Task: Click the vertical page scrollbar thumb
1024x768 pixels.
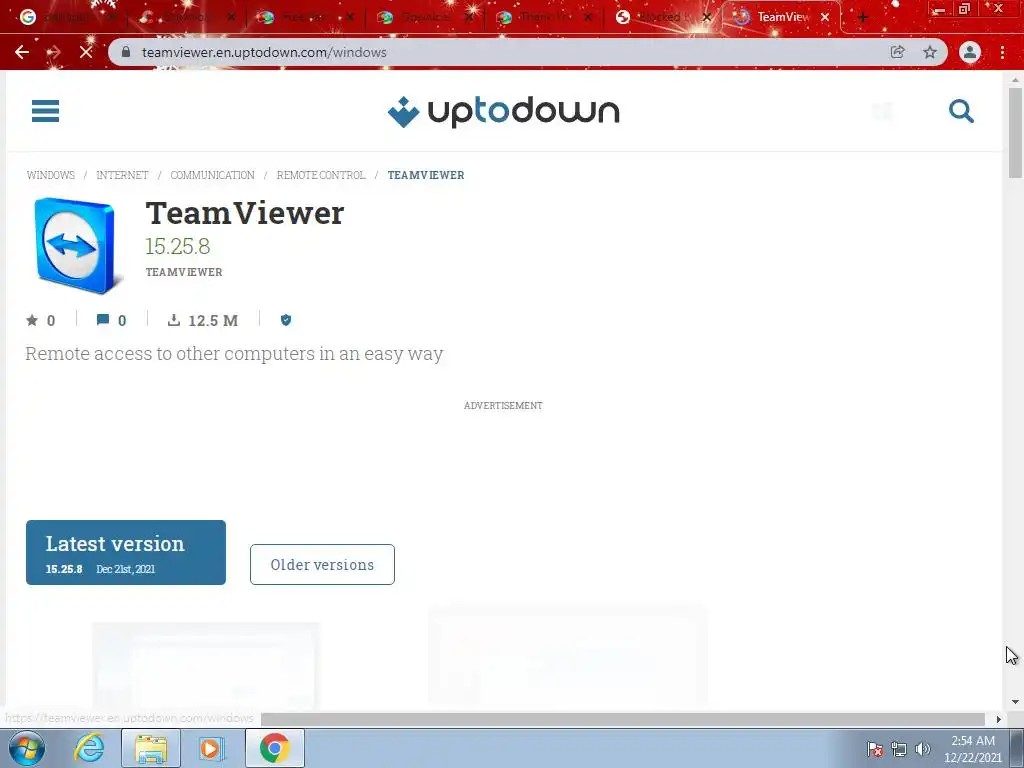Action: 1015,133
